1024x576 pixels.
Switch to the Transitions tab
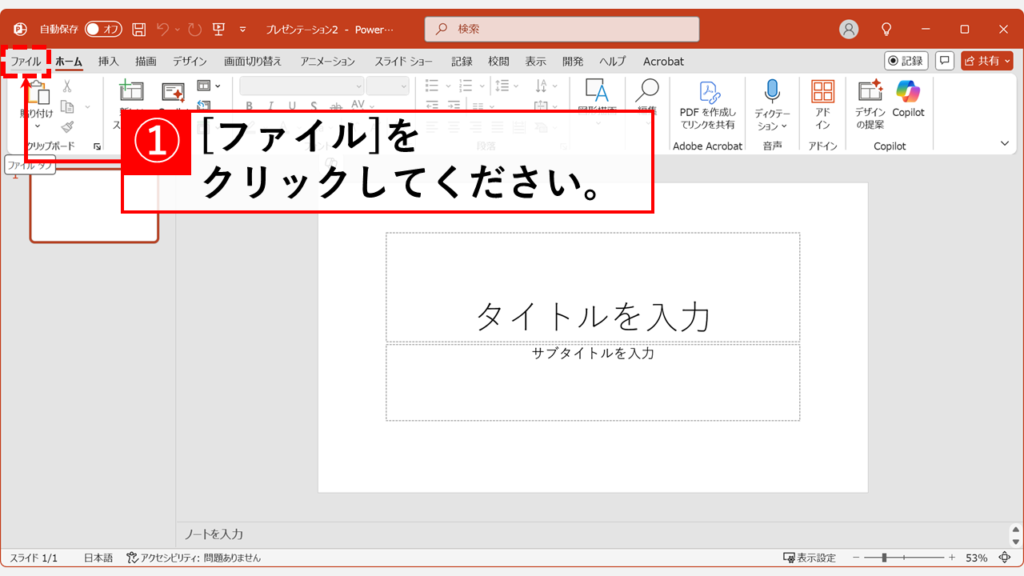pyautogui.click(x=253, y=61)
